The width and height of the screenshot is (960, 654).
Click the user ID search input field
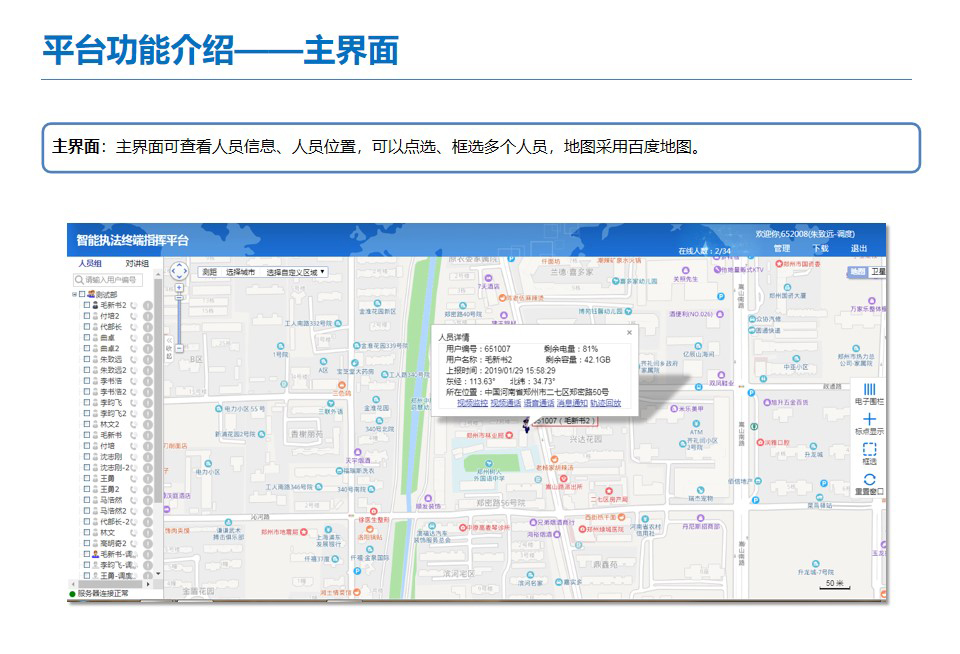(110, 280)
